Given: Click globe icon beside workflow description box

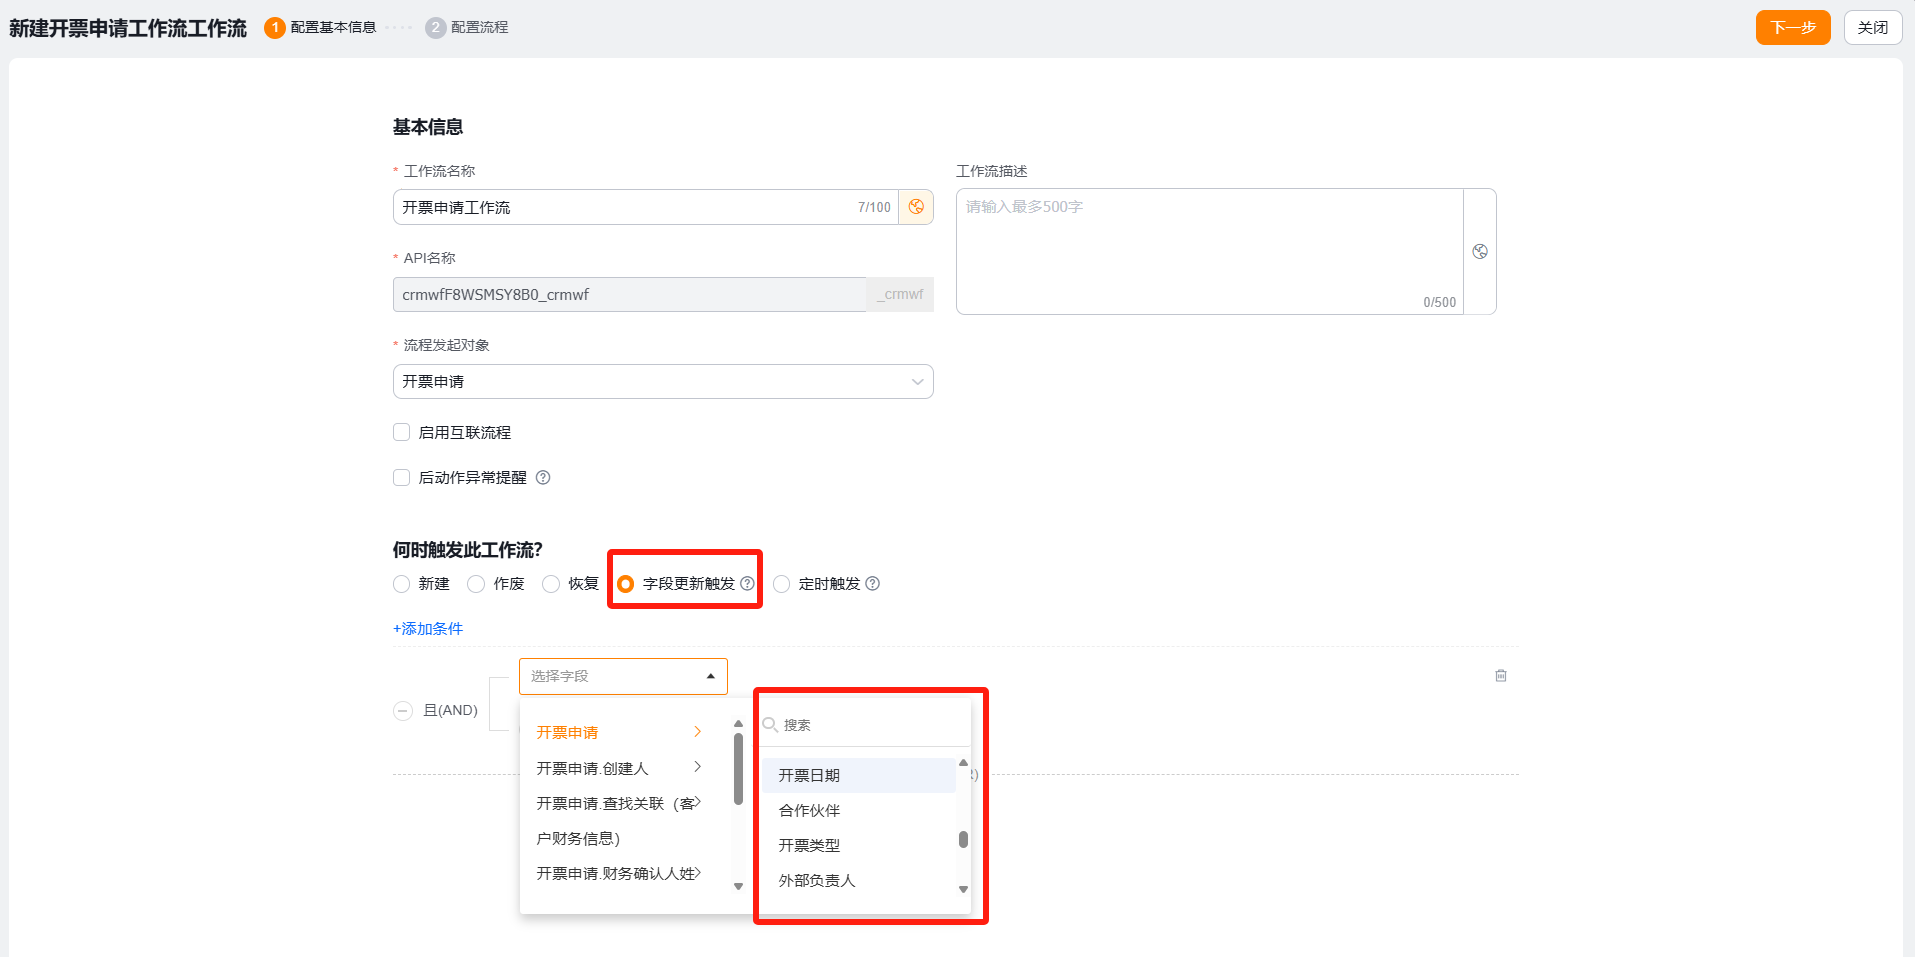Looking at the screenshot, I should tap(1480, 252).
